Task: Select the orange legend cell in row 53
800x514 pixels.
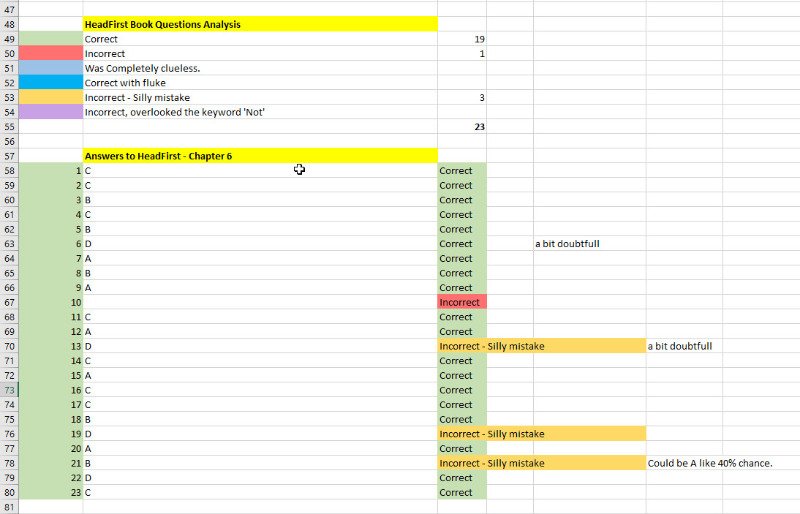Action: (51, 97)
